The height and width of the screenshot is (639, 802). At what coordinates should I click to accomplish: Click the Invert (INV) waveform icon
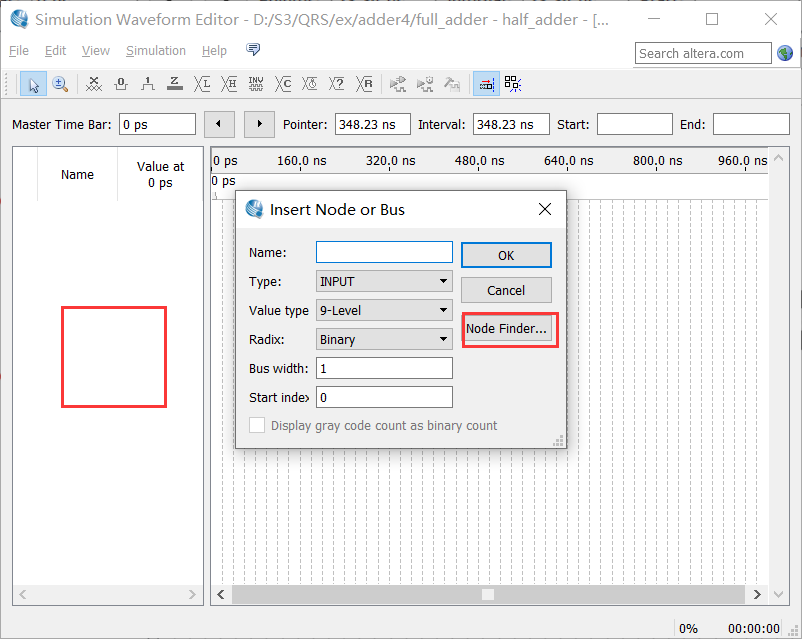click(x=256, y=84)
